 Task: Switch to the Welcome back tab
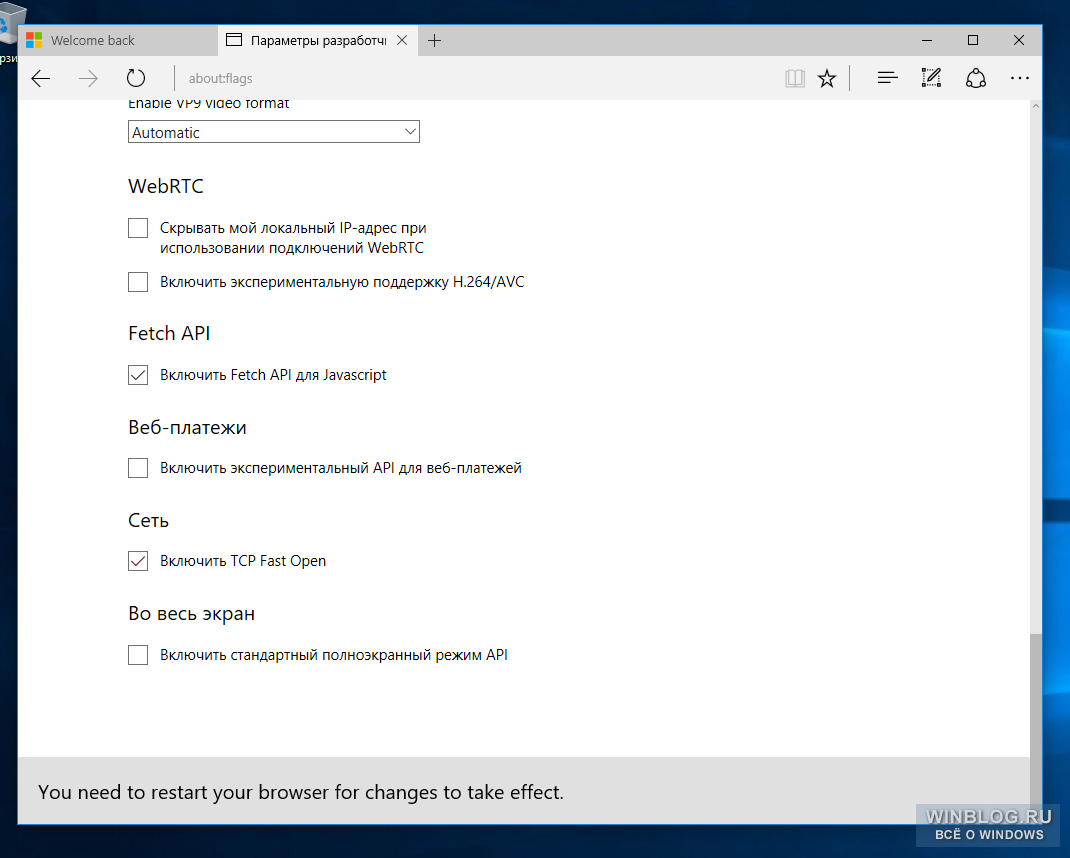point(117,40)
